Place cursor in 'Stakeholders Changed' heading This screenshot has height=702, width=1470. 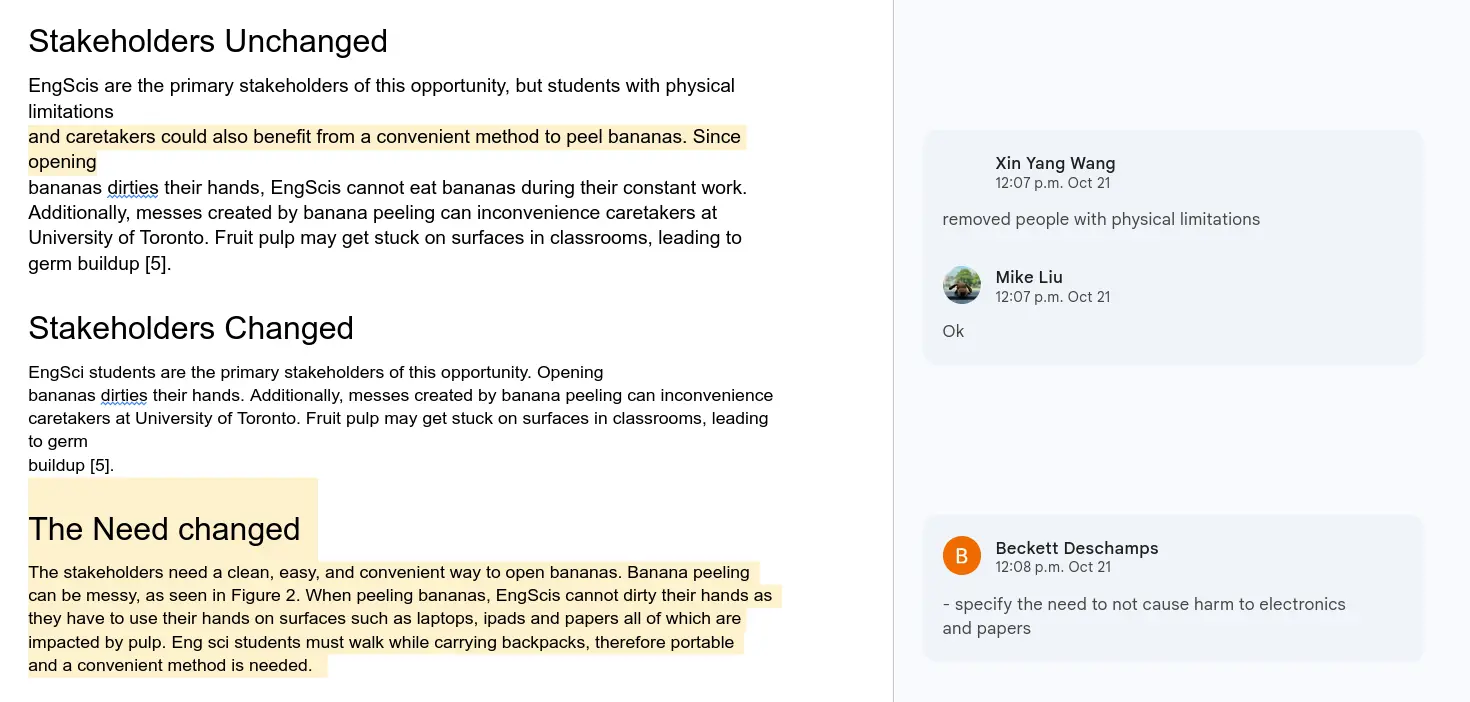tap(190, 328)
